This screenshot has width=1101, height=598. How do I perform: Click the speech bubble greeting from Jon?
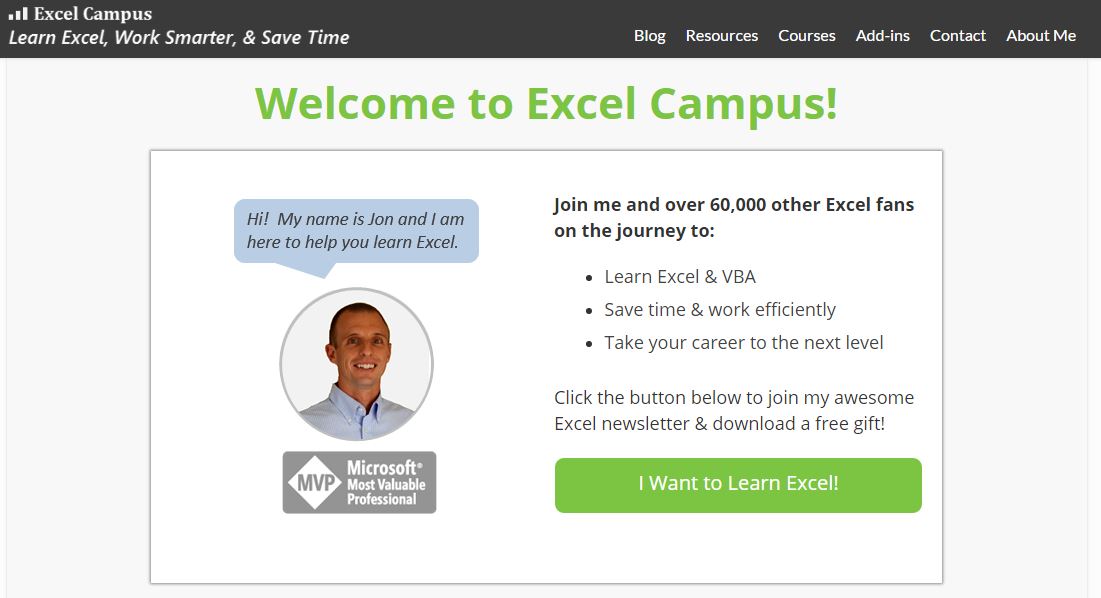[356, 231]
